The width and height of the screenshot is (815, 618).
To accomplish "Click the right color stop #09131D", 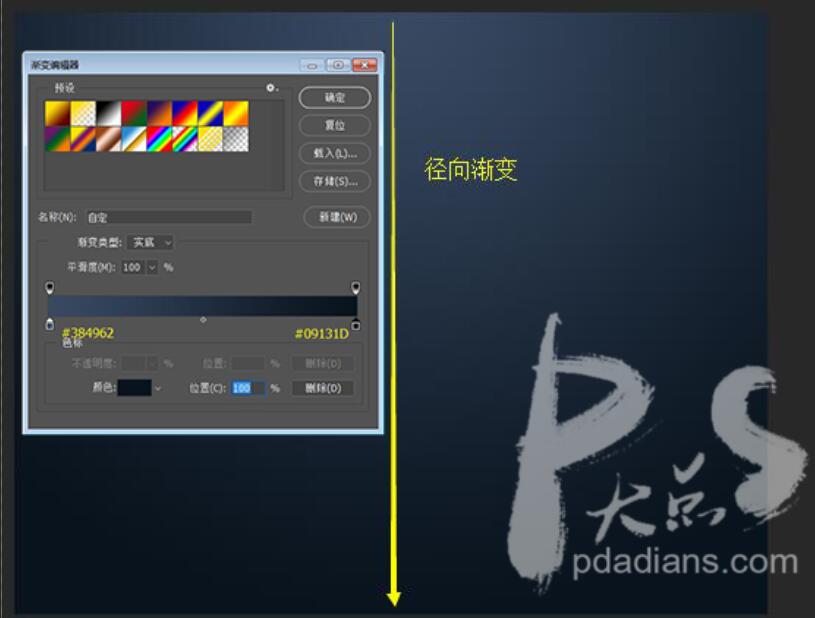I will 355,324.
